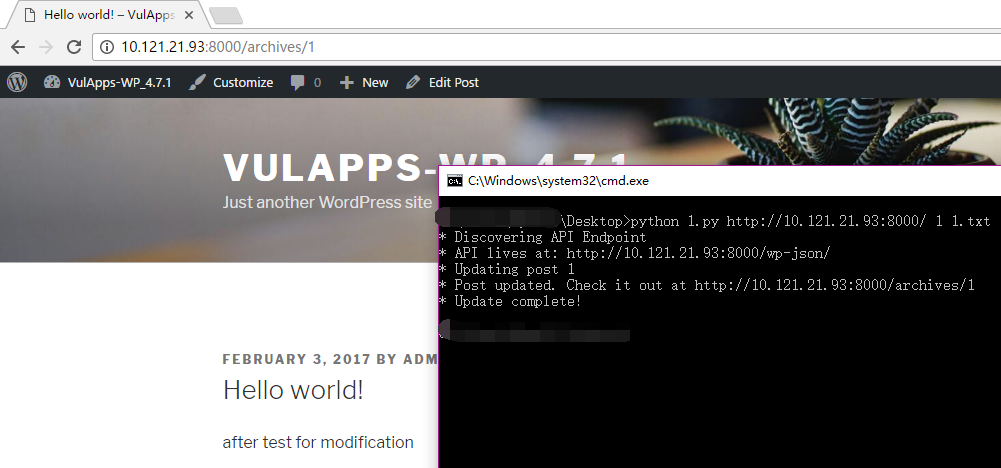
Task: Click Edit Post in admin bar
Action: 442,82
